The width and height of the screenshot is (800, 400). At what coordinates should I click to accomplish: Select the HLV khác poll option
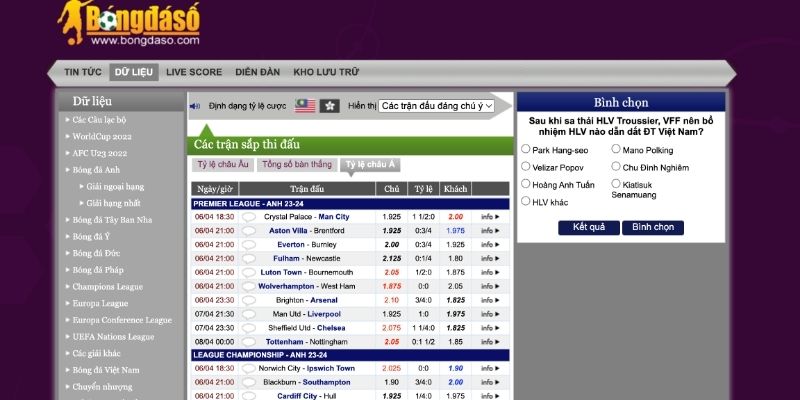526,201
